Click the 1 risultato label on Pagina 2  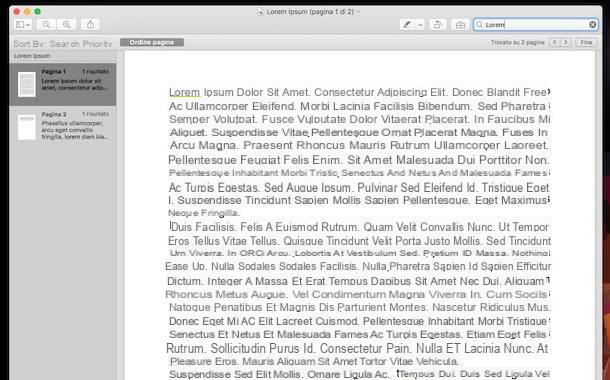[95, 114]
